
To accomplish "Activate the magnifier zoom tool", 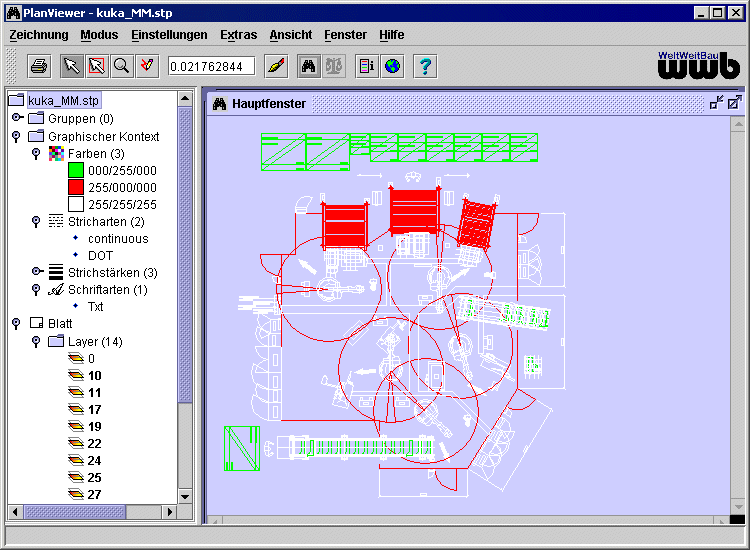I will pos(121,66).
